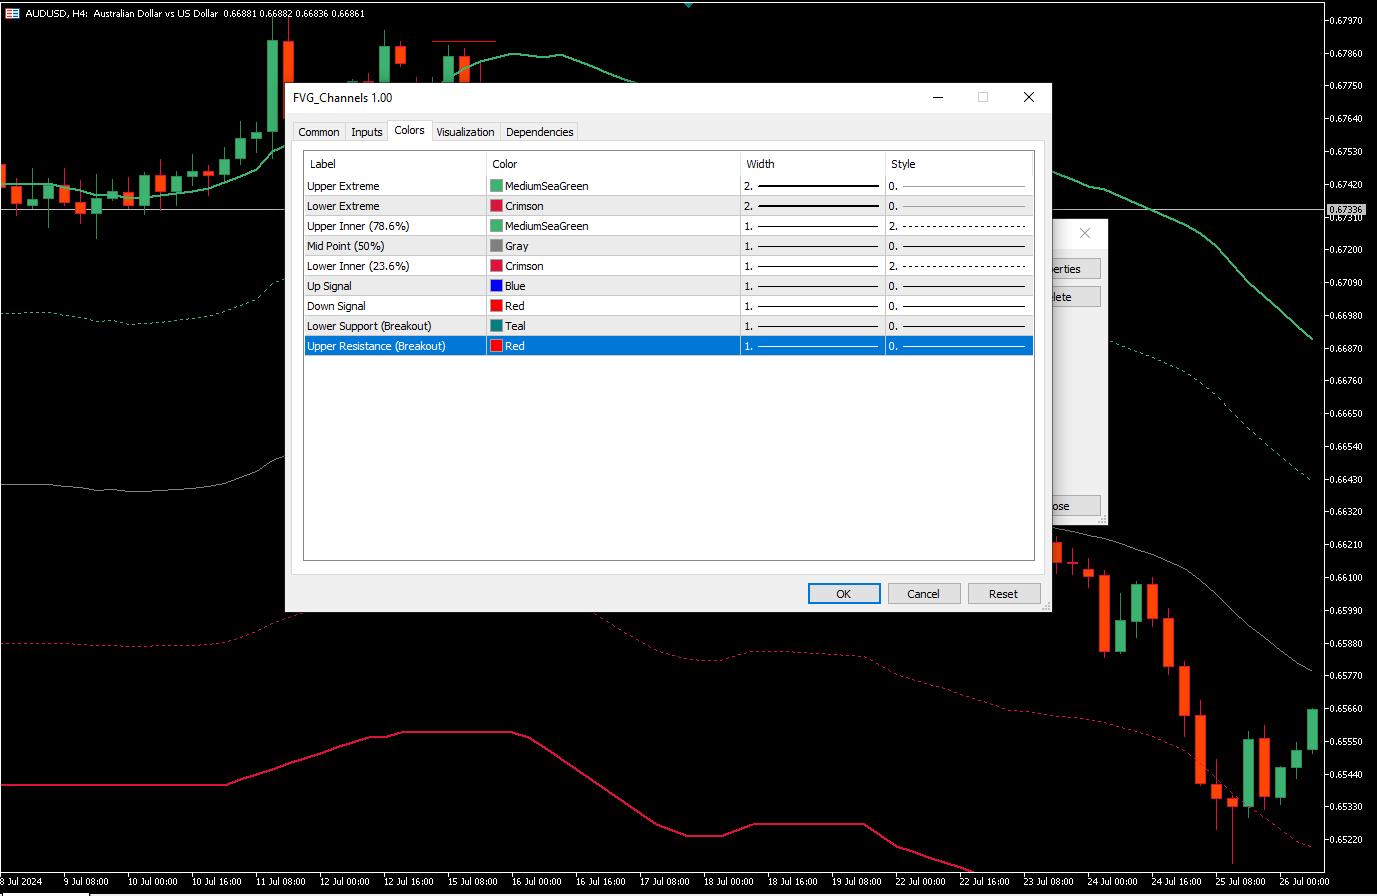
Task: Open the Inputs tab
Action: pyautogui.click(x=367, y=132)
